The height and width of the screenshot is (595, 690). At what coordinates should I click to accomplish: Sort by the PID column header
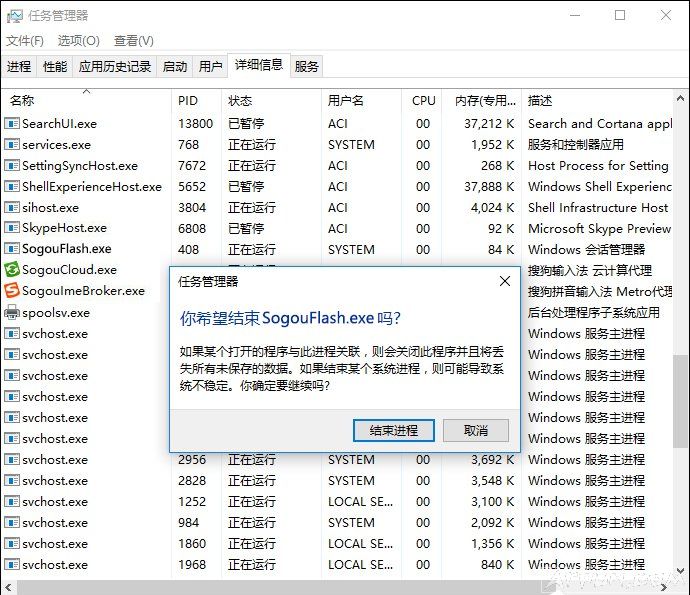(x=188, y=101)
